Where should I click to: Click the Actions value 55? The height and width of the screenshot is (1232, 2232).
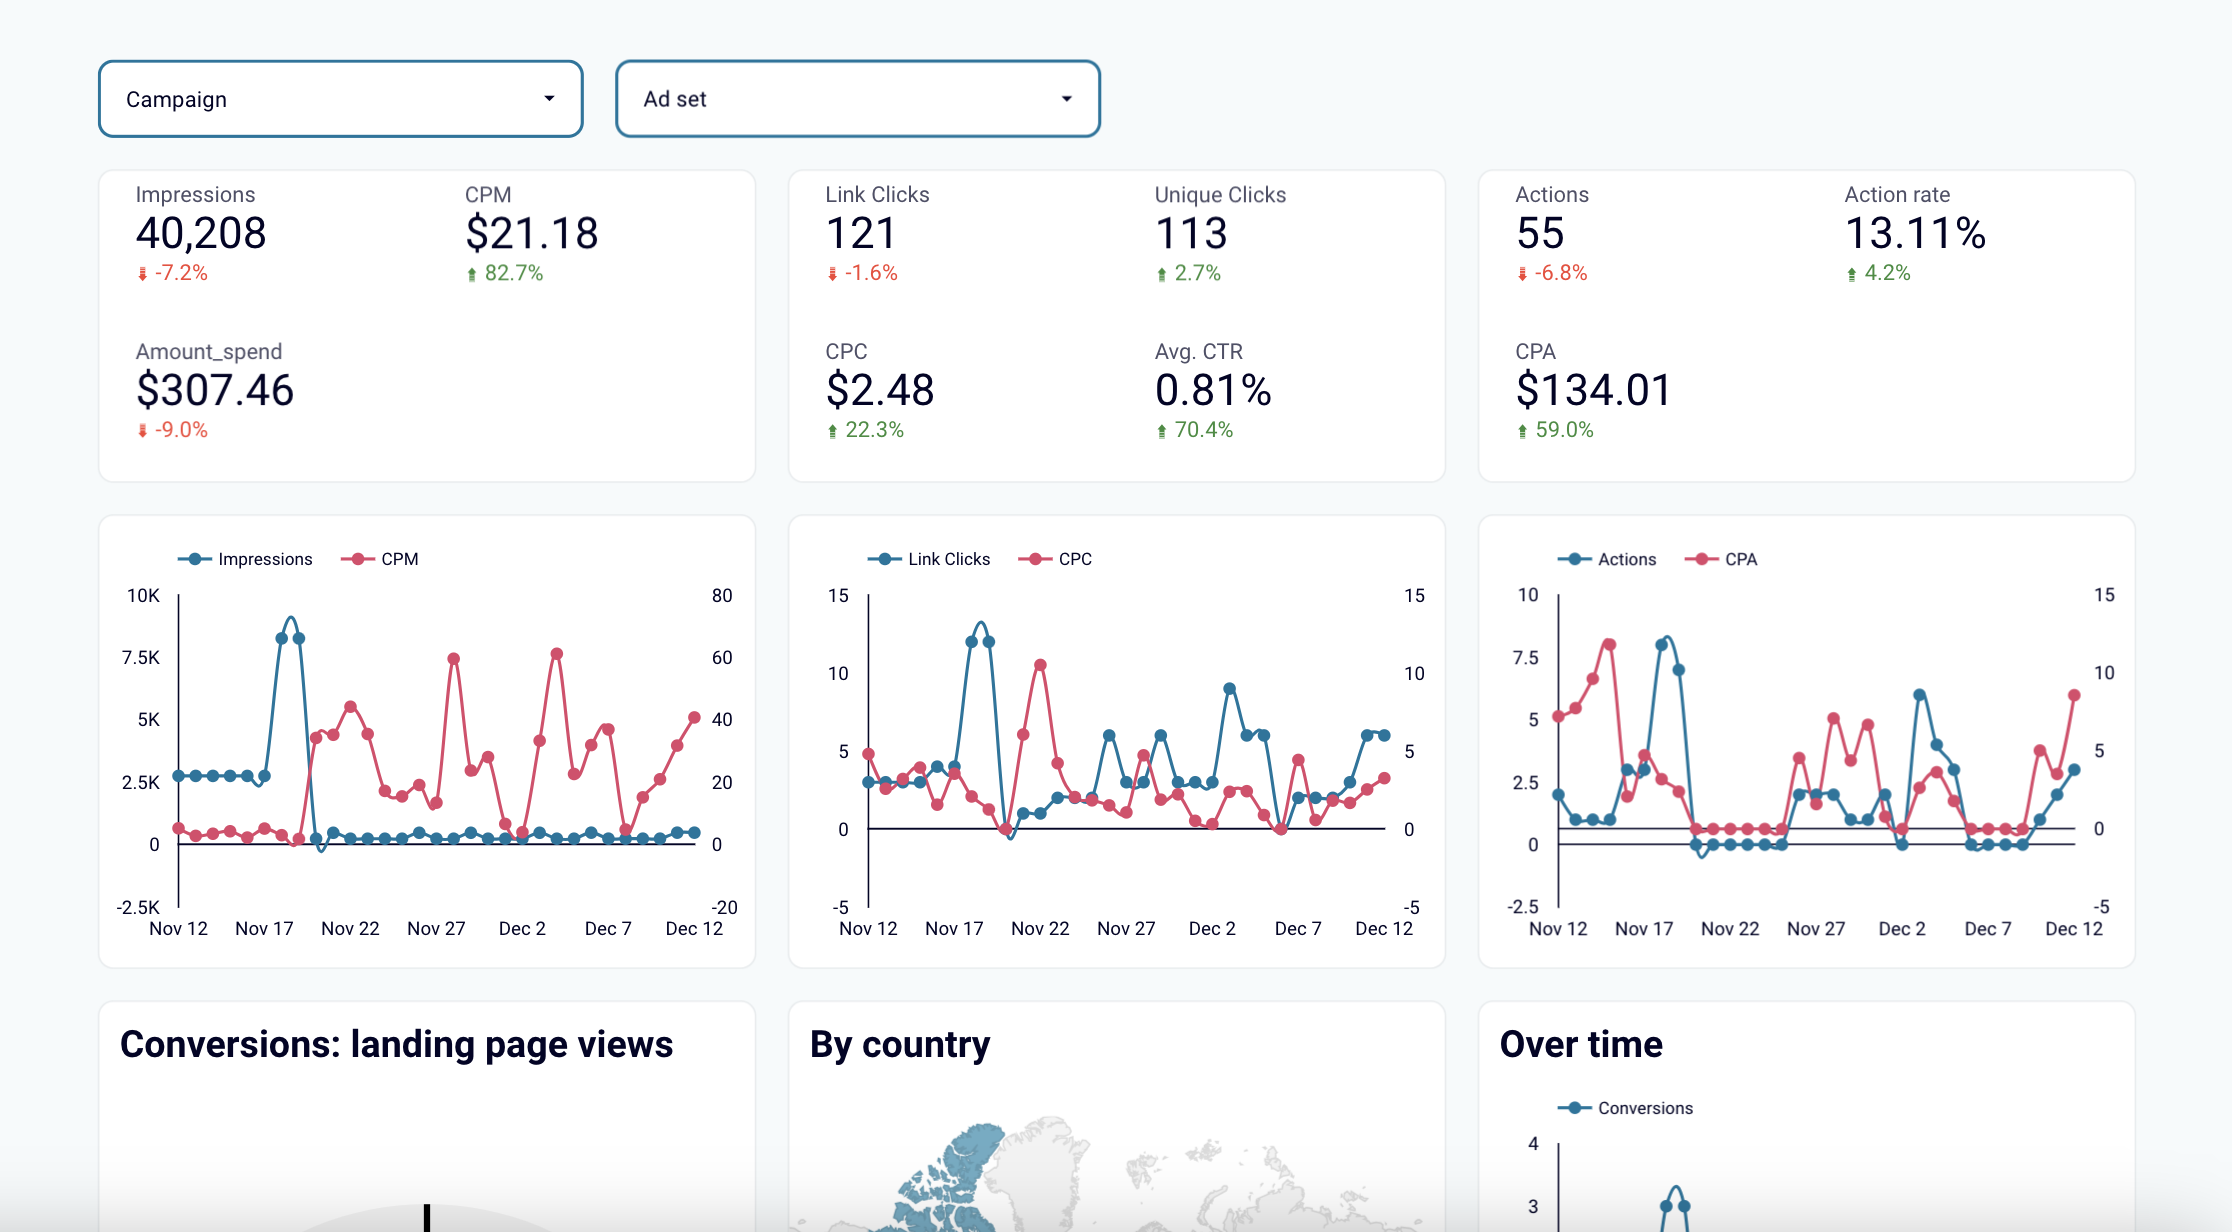pos(1540,233)
